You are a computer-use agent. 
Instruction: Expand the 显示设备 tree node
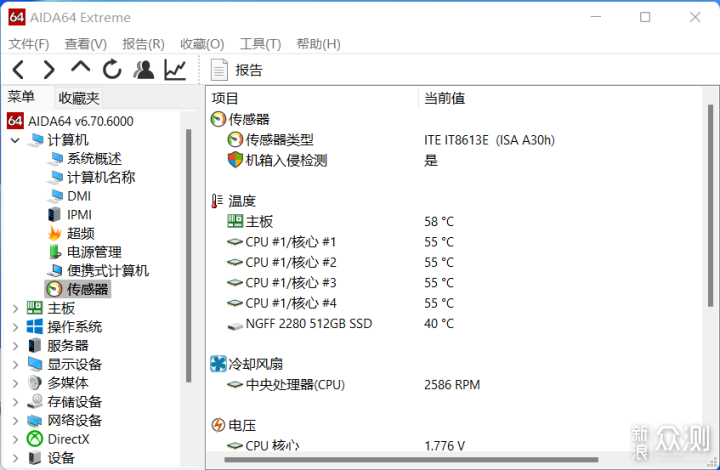click(15, 364)
